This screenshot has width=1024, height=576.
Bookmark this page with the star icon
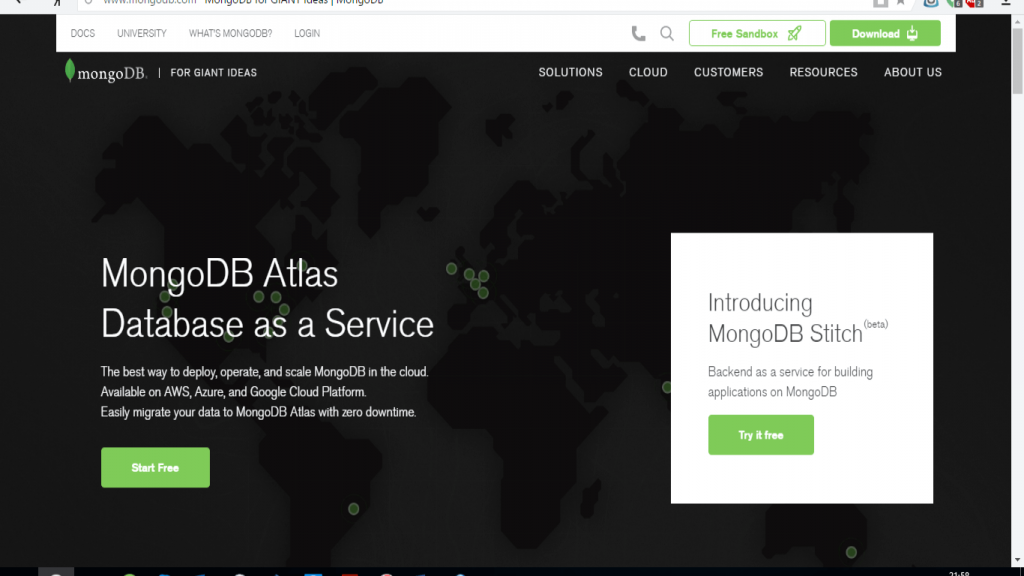[901, 3]
